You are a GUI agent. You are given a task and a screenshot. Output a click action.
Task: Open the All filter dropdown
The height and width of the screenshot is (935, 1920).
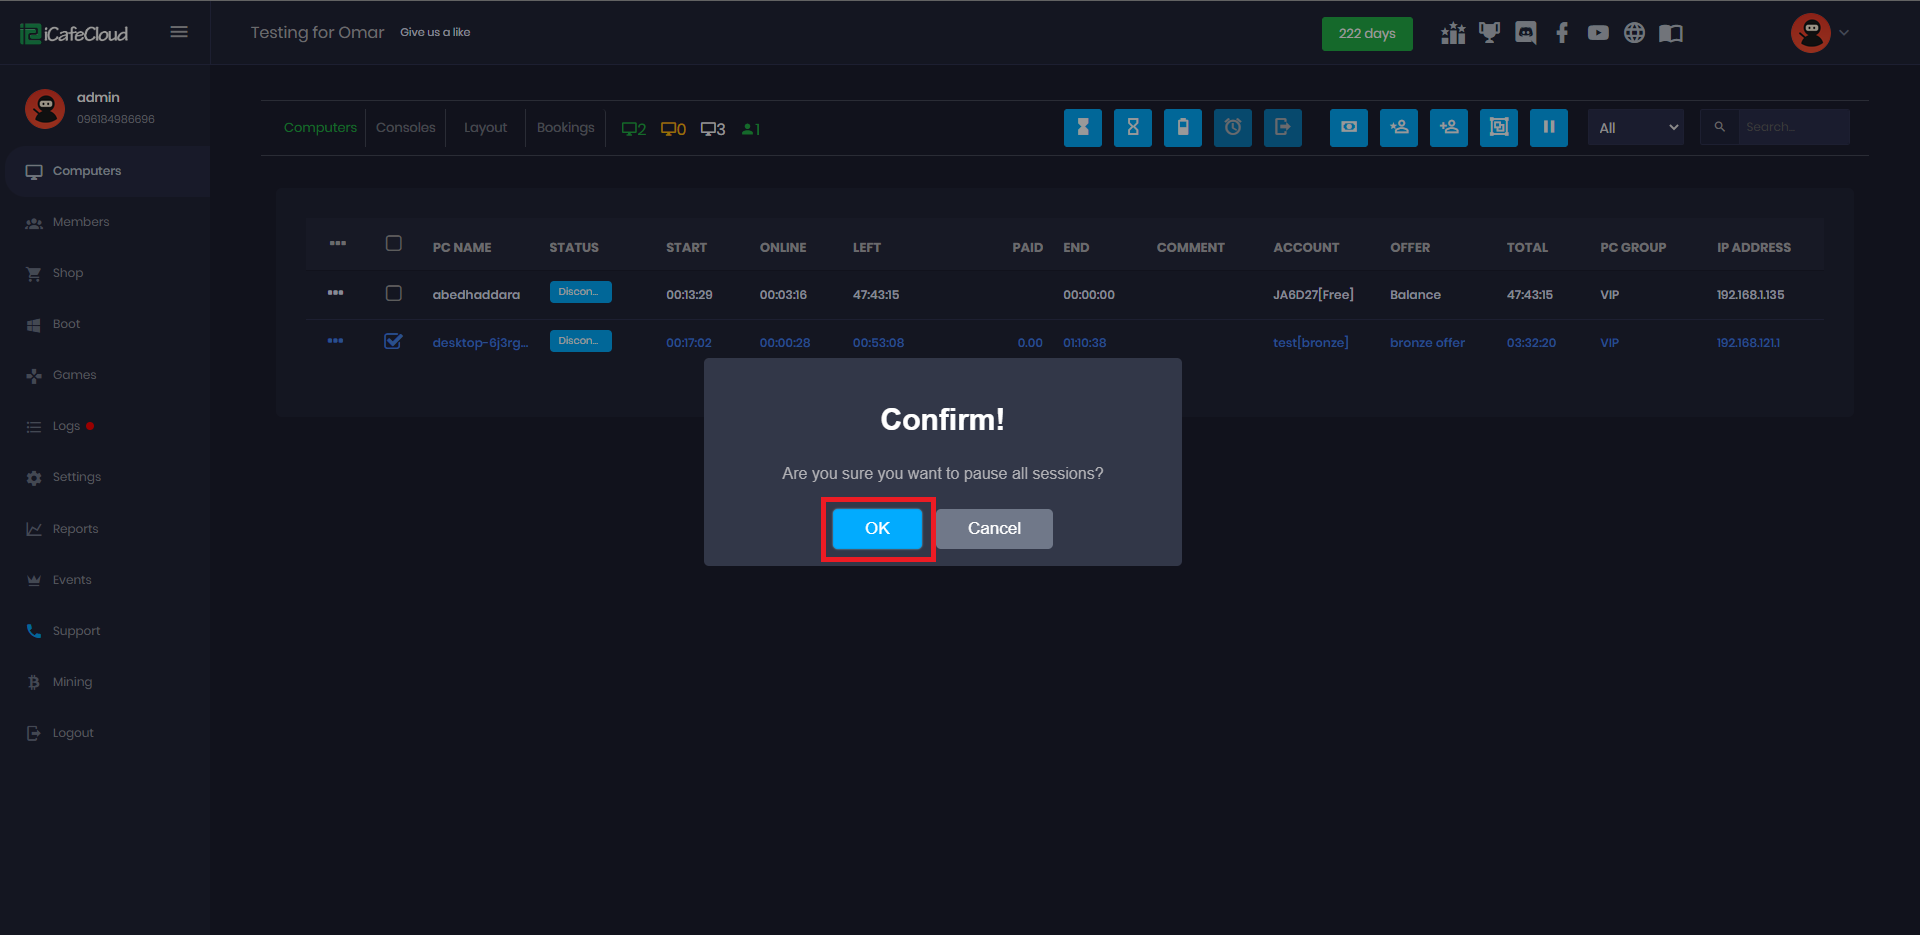1636,128
